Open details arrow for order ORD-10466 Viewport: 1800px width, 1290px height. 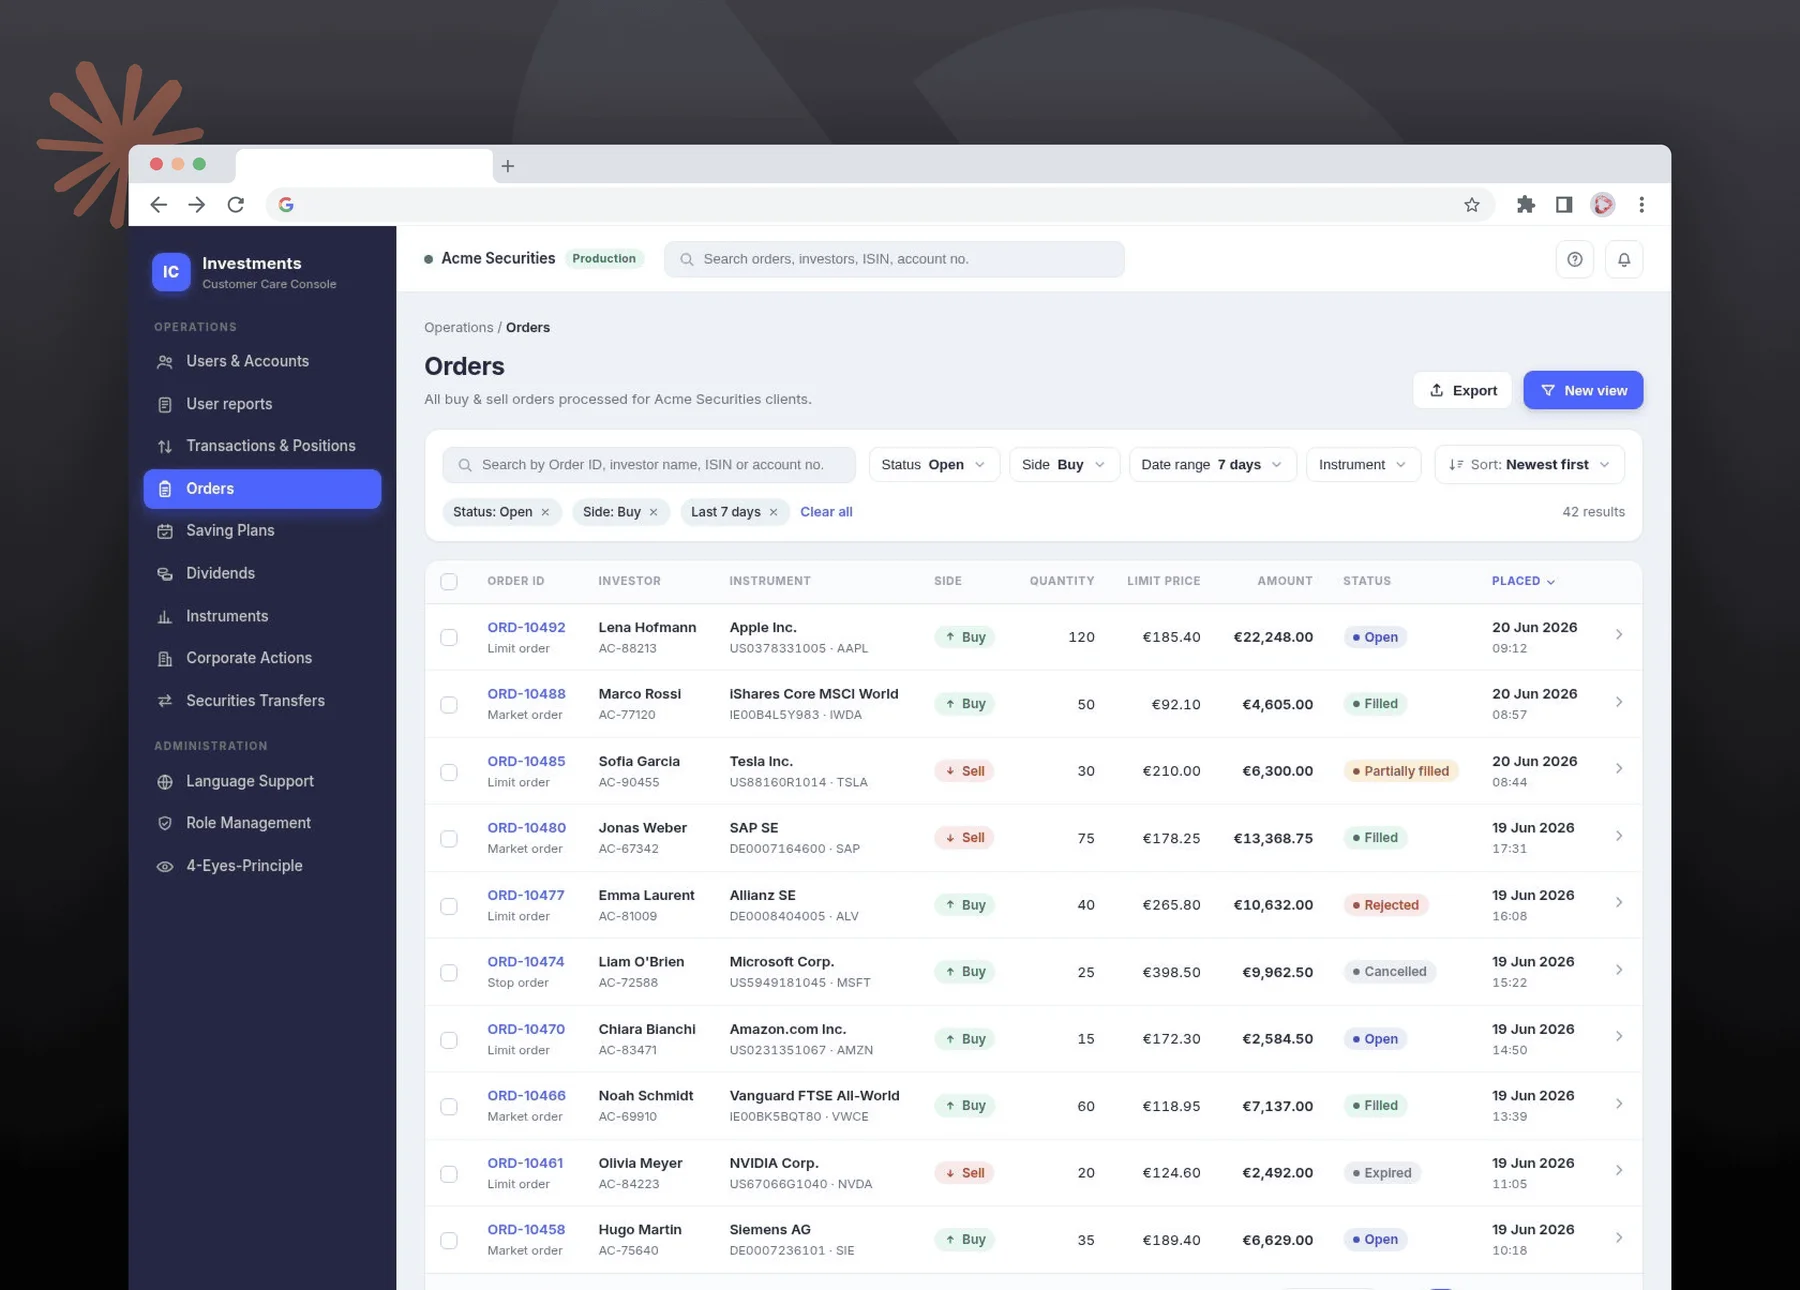(1619, 1104)
